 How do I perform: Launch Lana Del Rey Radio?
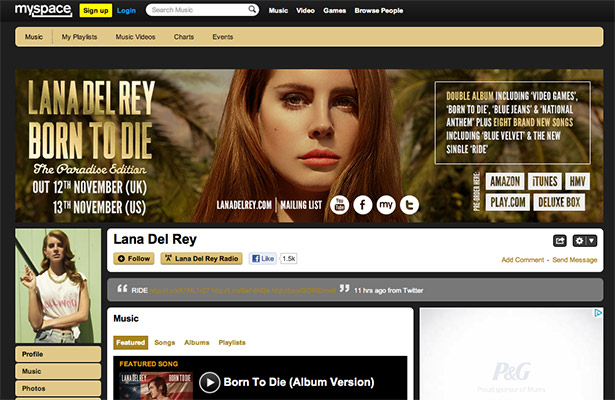[x=202, y=258]
